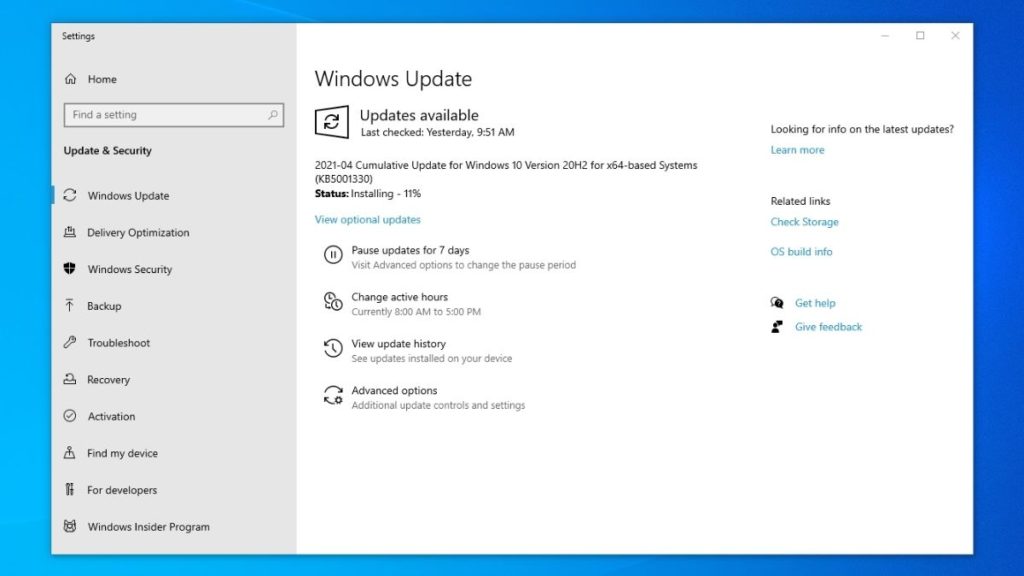Open Advanced options for updates
The image size is (1024, 576).
(x=393, y=390)
